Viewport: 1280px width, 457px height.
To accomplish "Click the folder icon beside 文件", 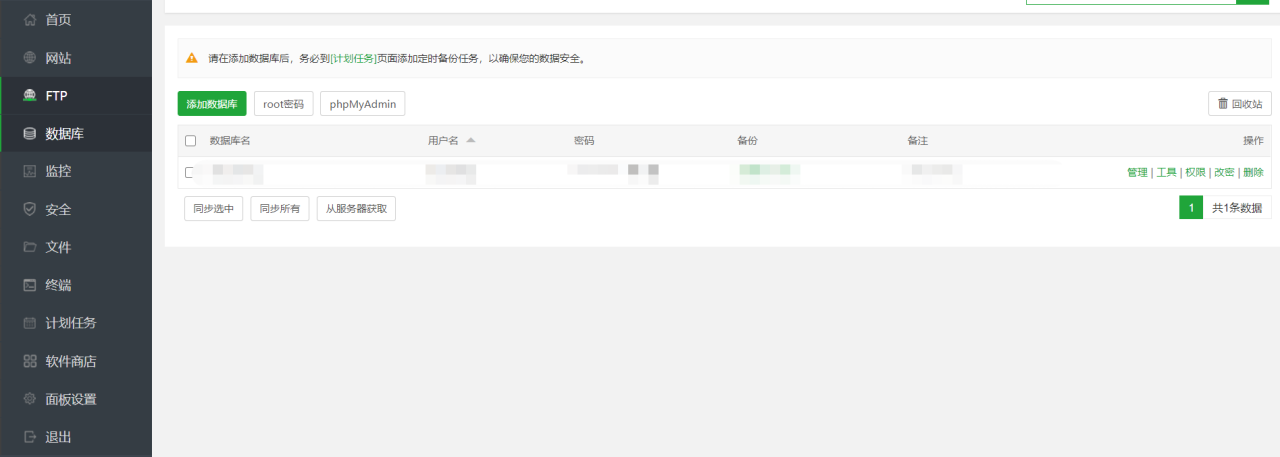I will [x=30, y=247].
